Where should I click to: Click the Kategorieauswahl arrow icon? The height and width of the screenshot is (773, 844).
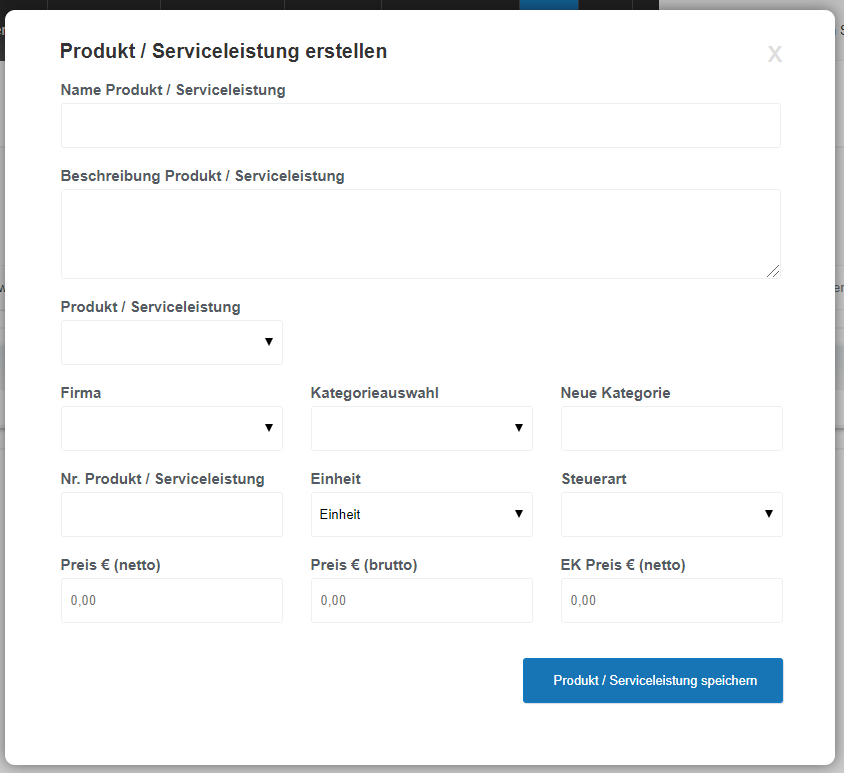point(519,428)
